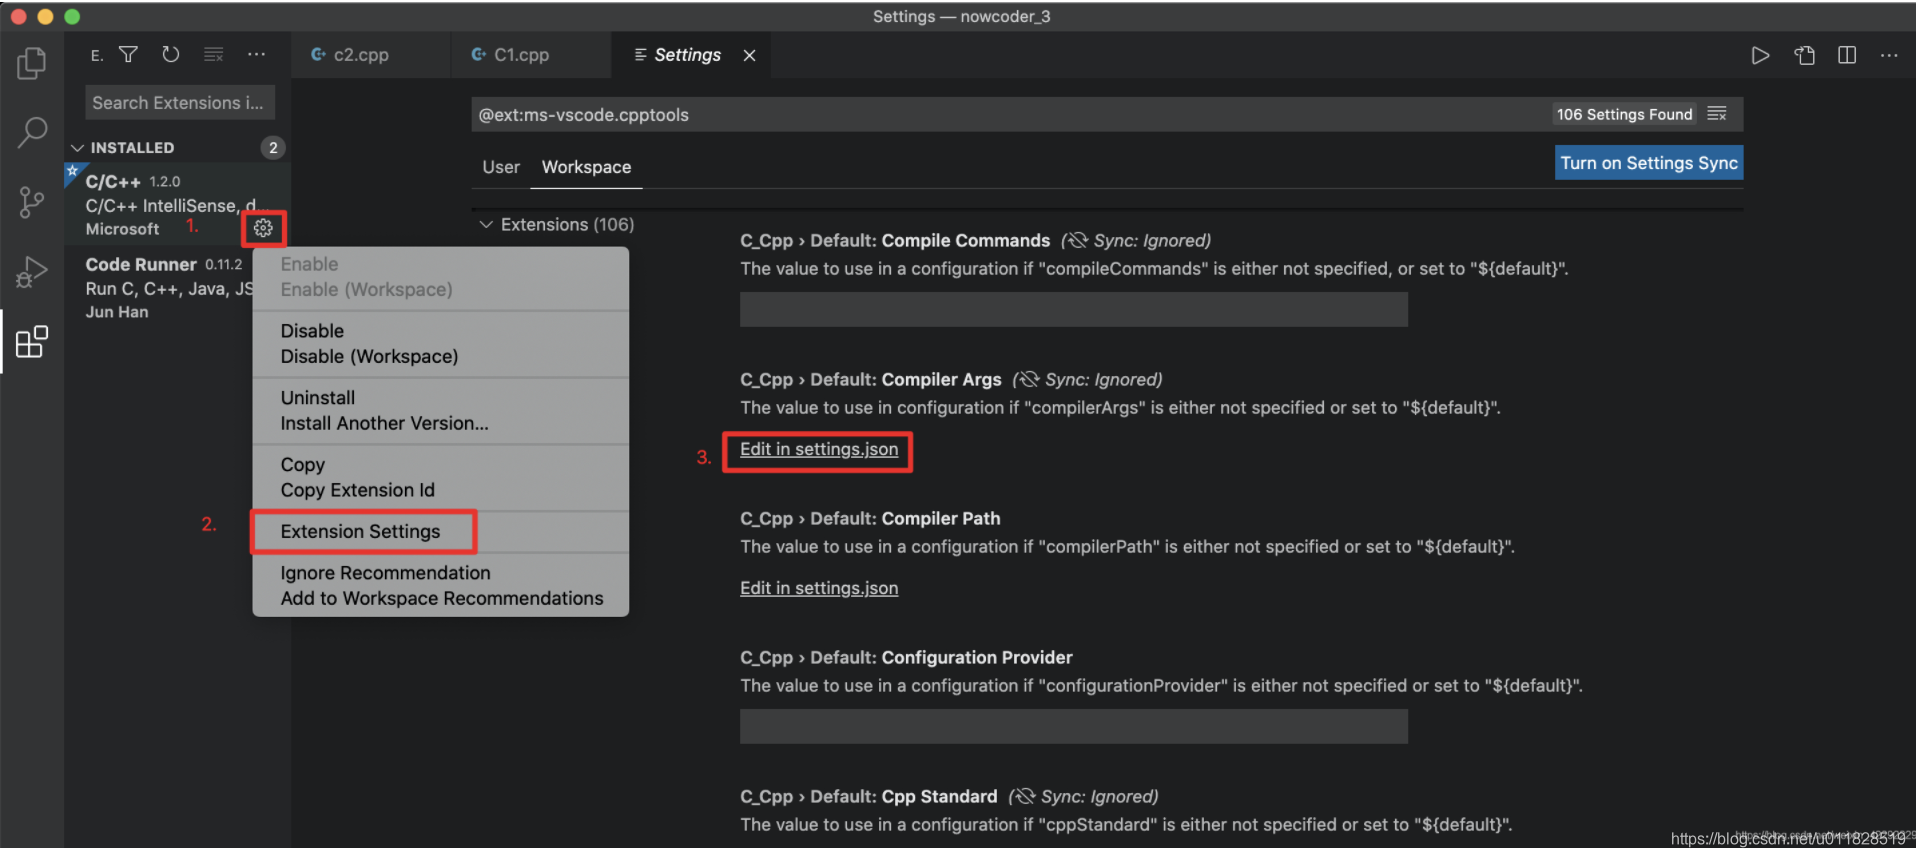
Task: Select Install Another Version menu item
Action: click(x=384, y=423)
